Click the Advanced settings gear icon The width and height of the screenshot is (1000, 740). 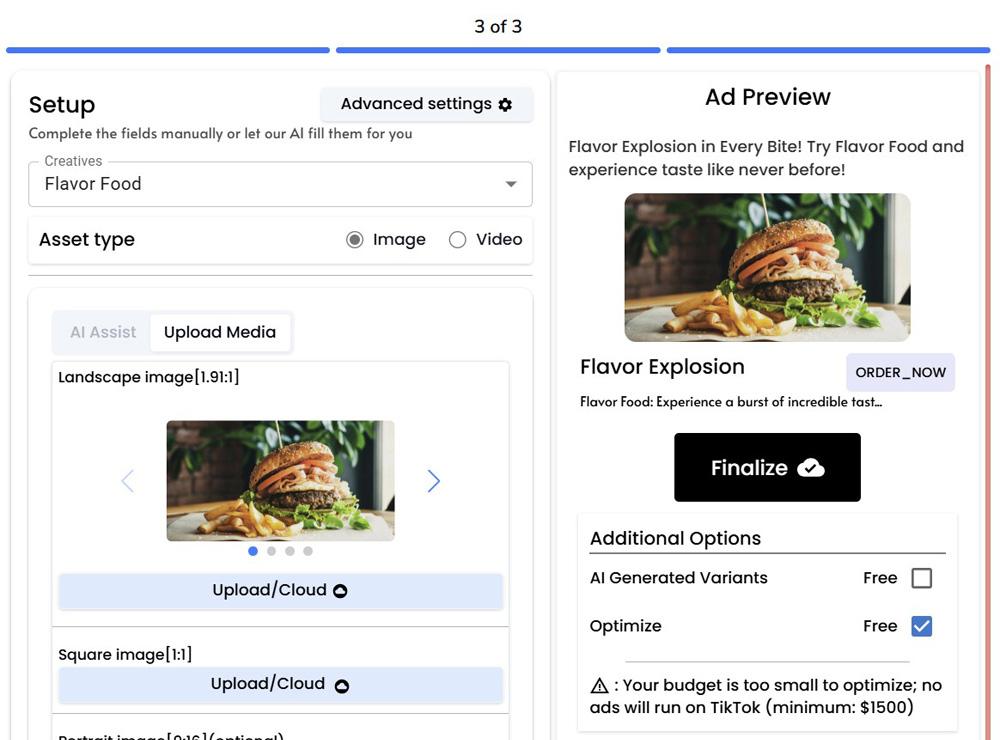505,104
